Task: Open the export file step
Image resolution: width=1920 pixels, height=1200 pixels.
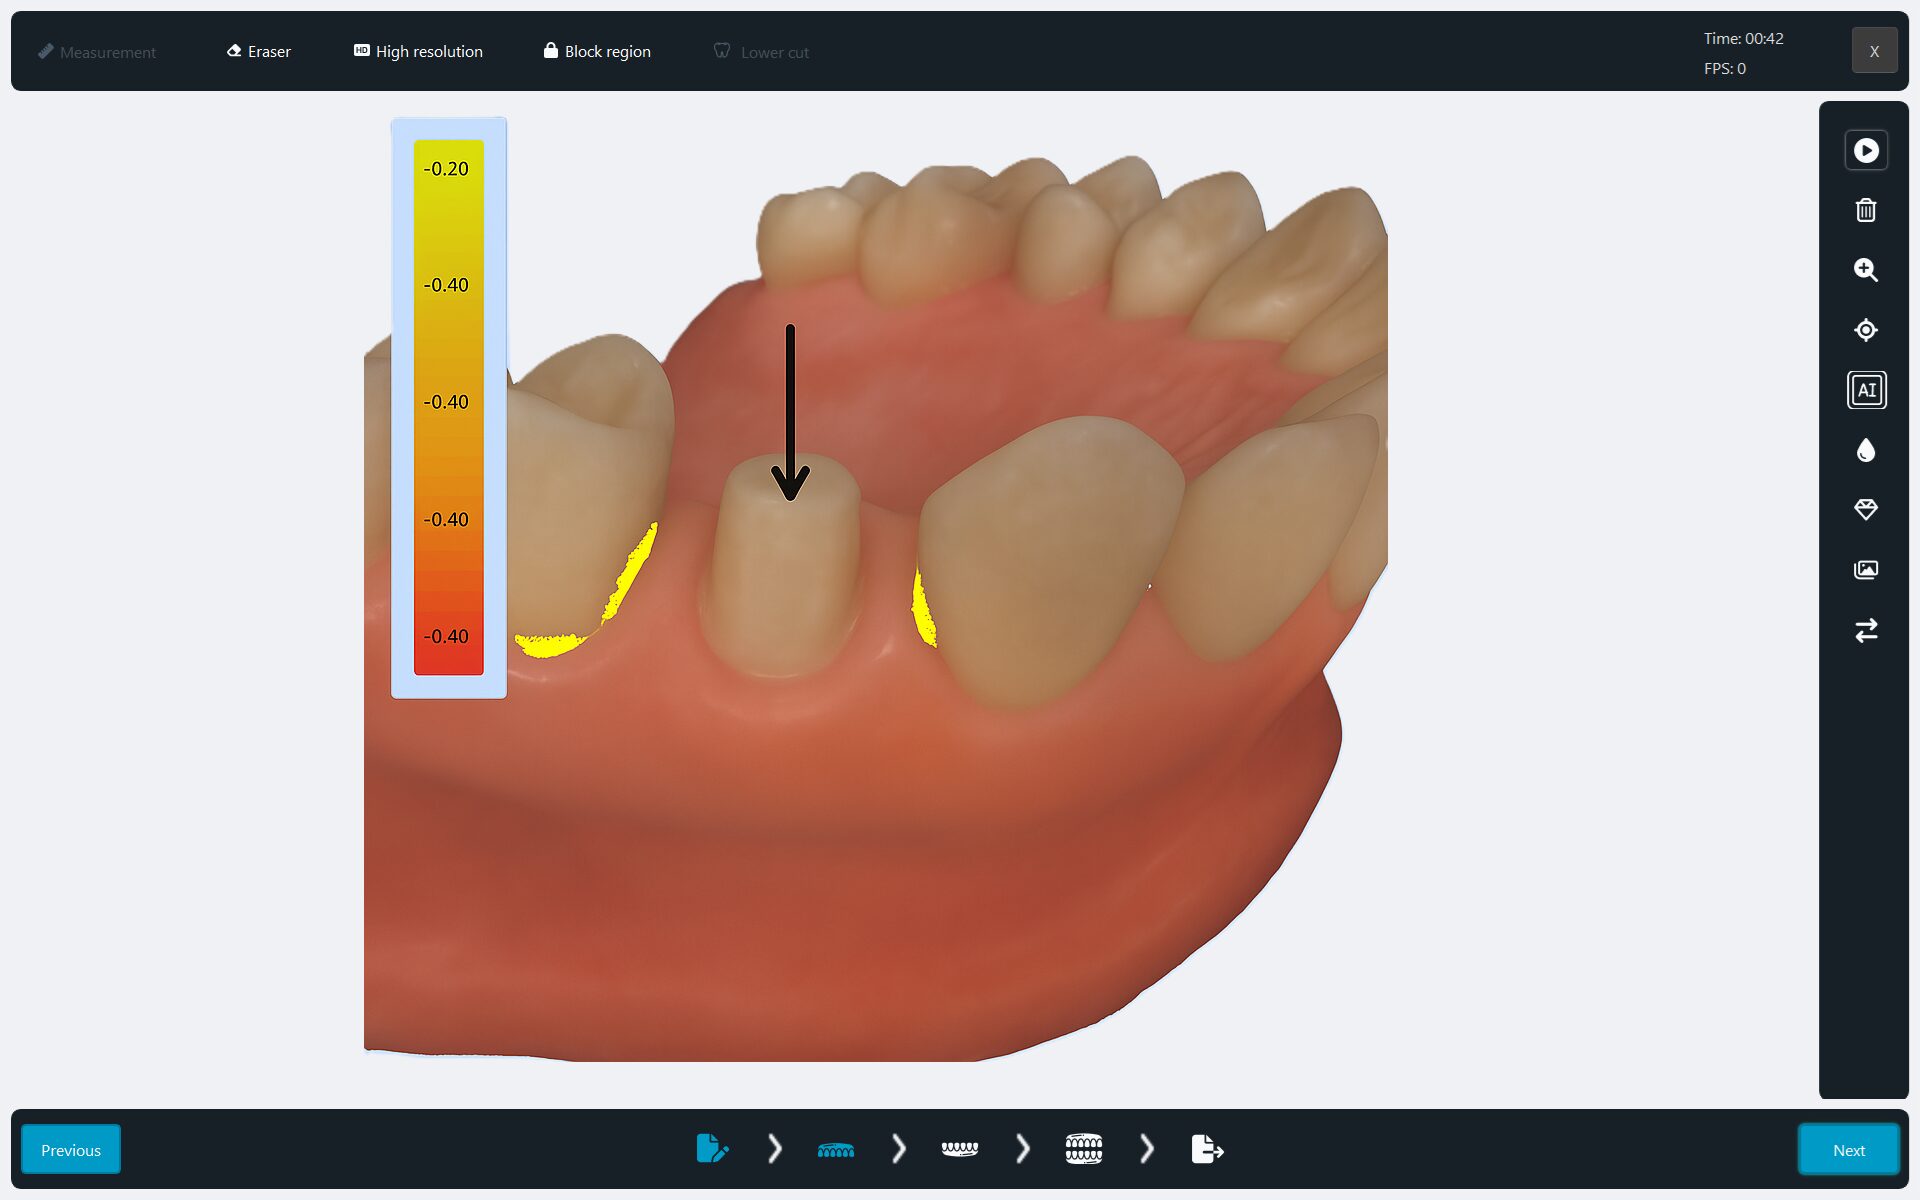Action: pos(1207,1149)
